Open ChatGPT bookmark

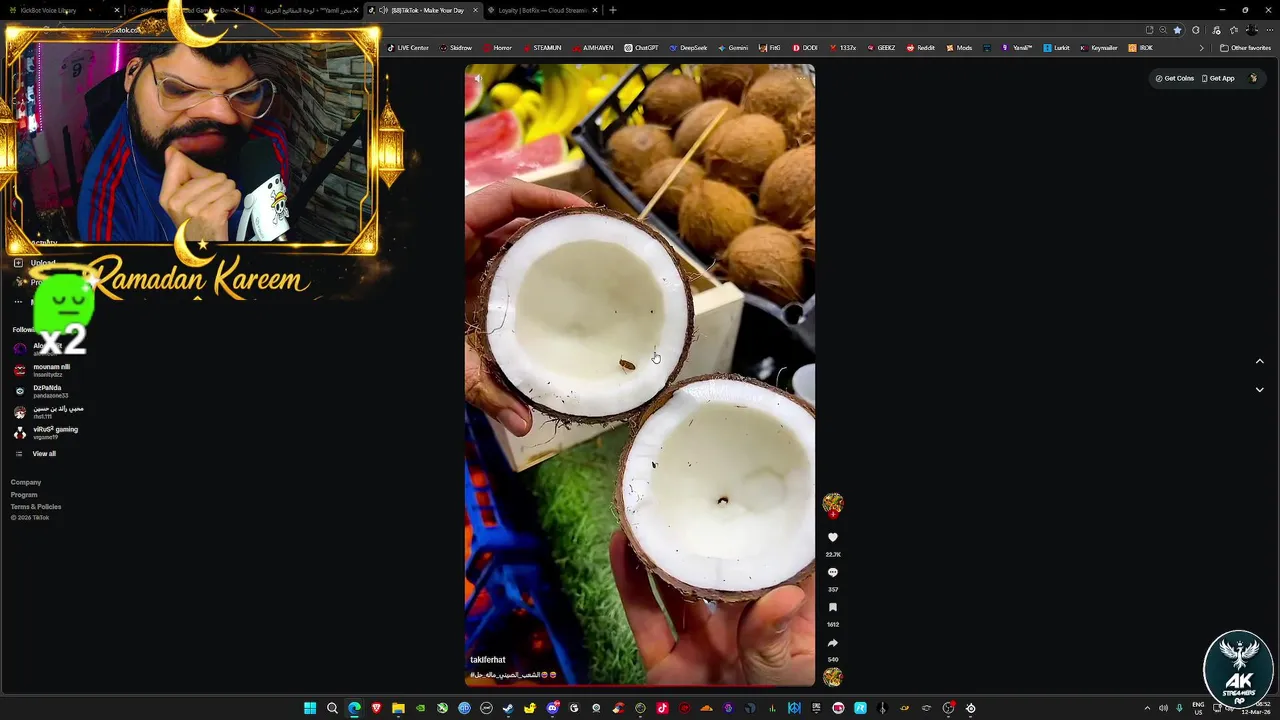coord(641,48)
